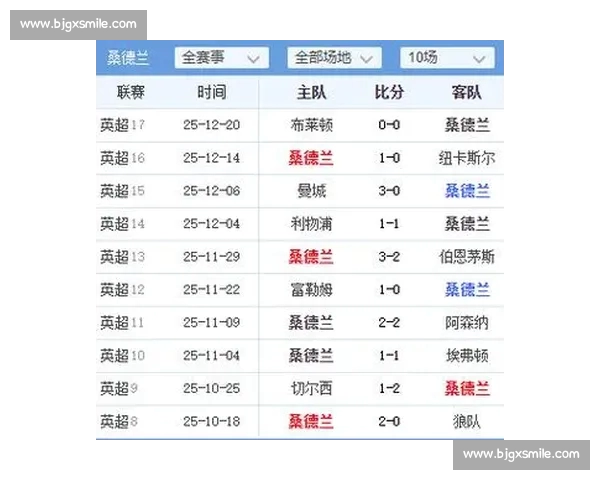
Task: Click league label 英超 16
Action: point(122,158)
